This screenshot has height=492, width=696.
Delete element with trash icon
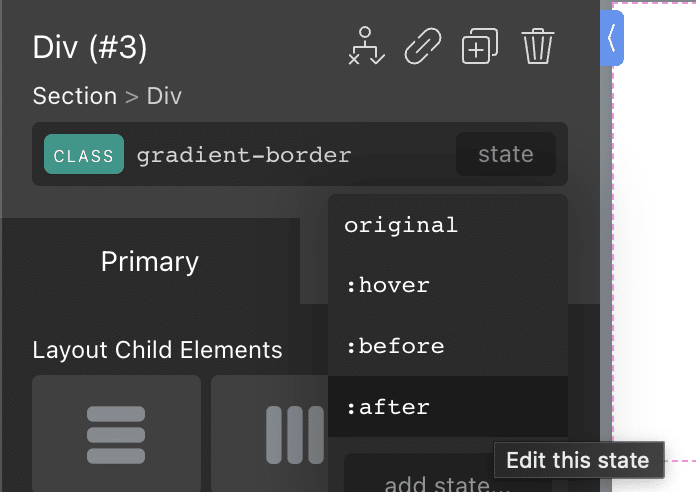tap(538, 46)
